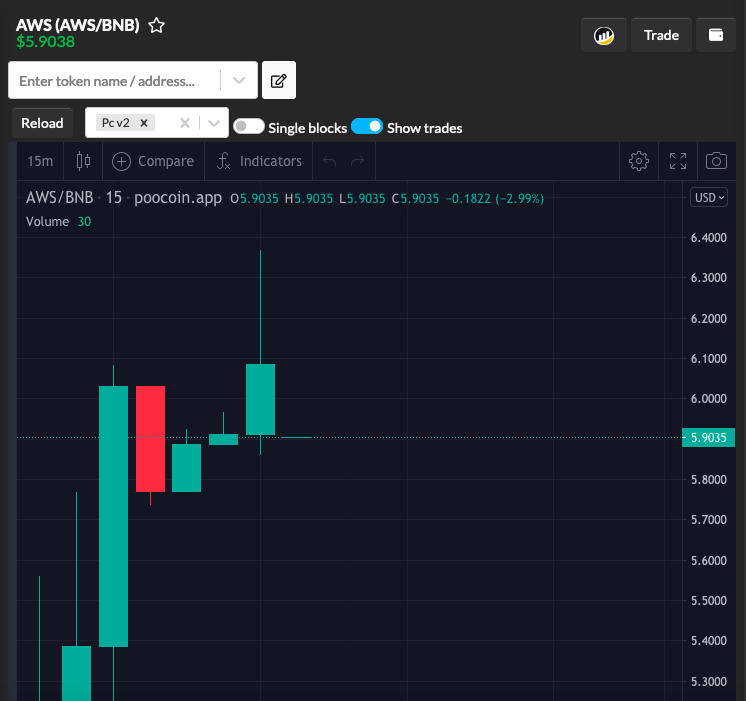Screen dimensions: 746x701
Task: Click the Reload button
Action: click(x=42, y=123)
